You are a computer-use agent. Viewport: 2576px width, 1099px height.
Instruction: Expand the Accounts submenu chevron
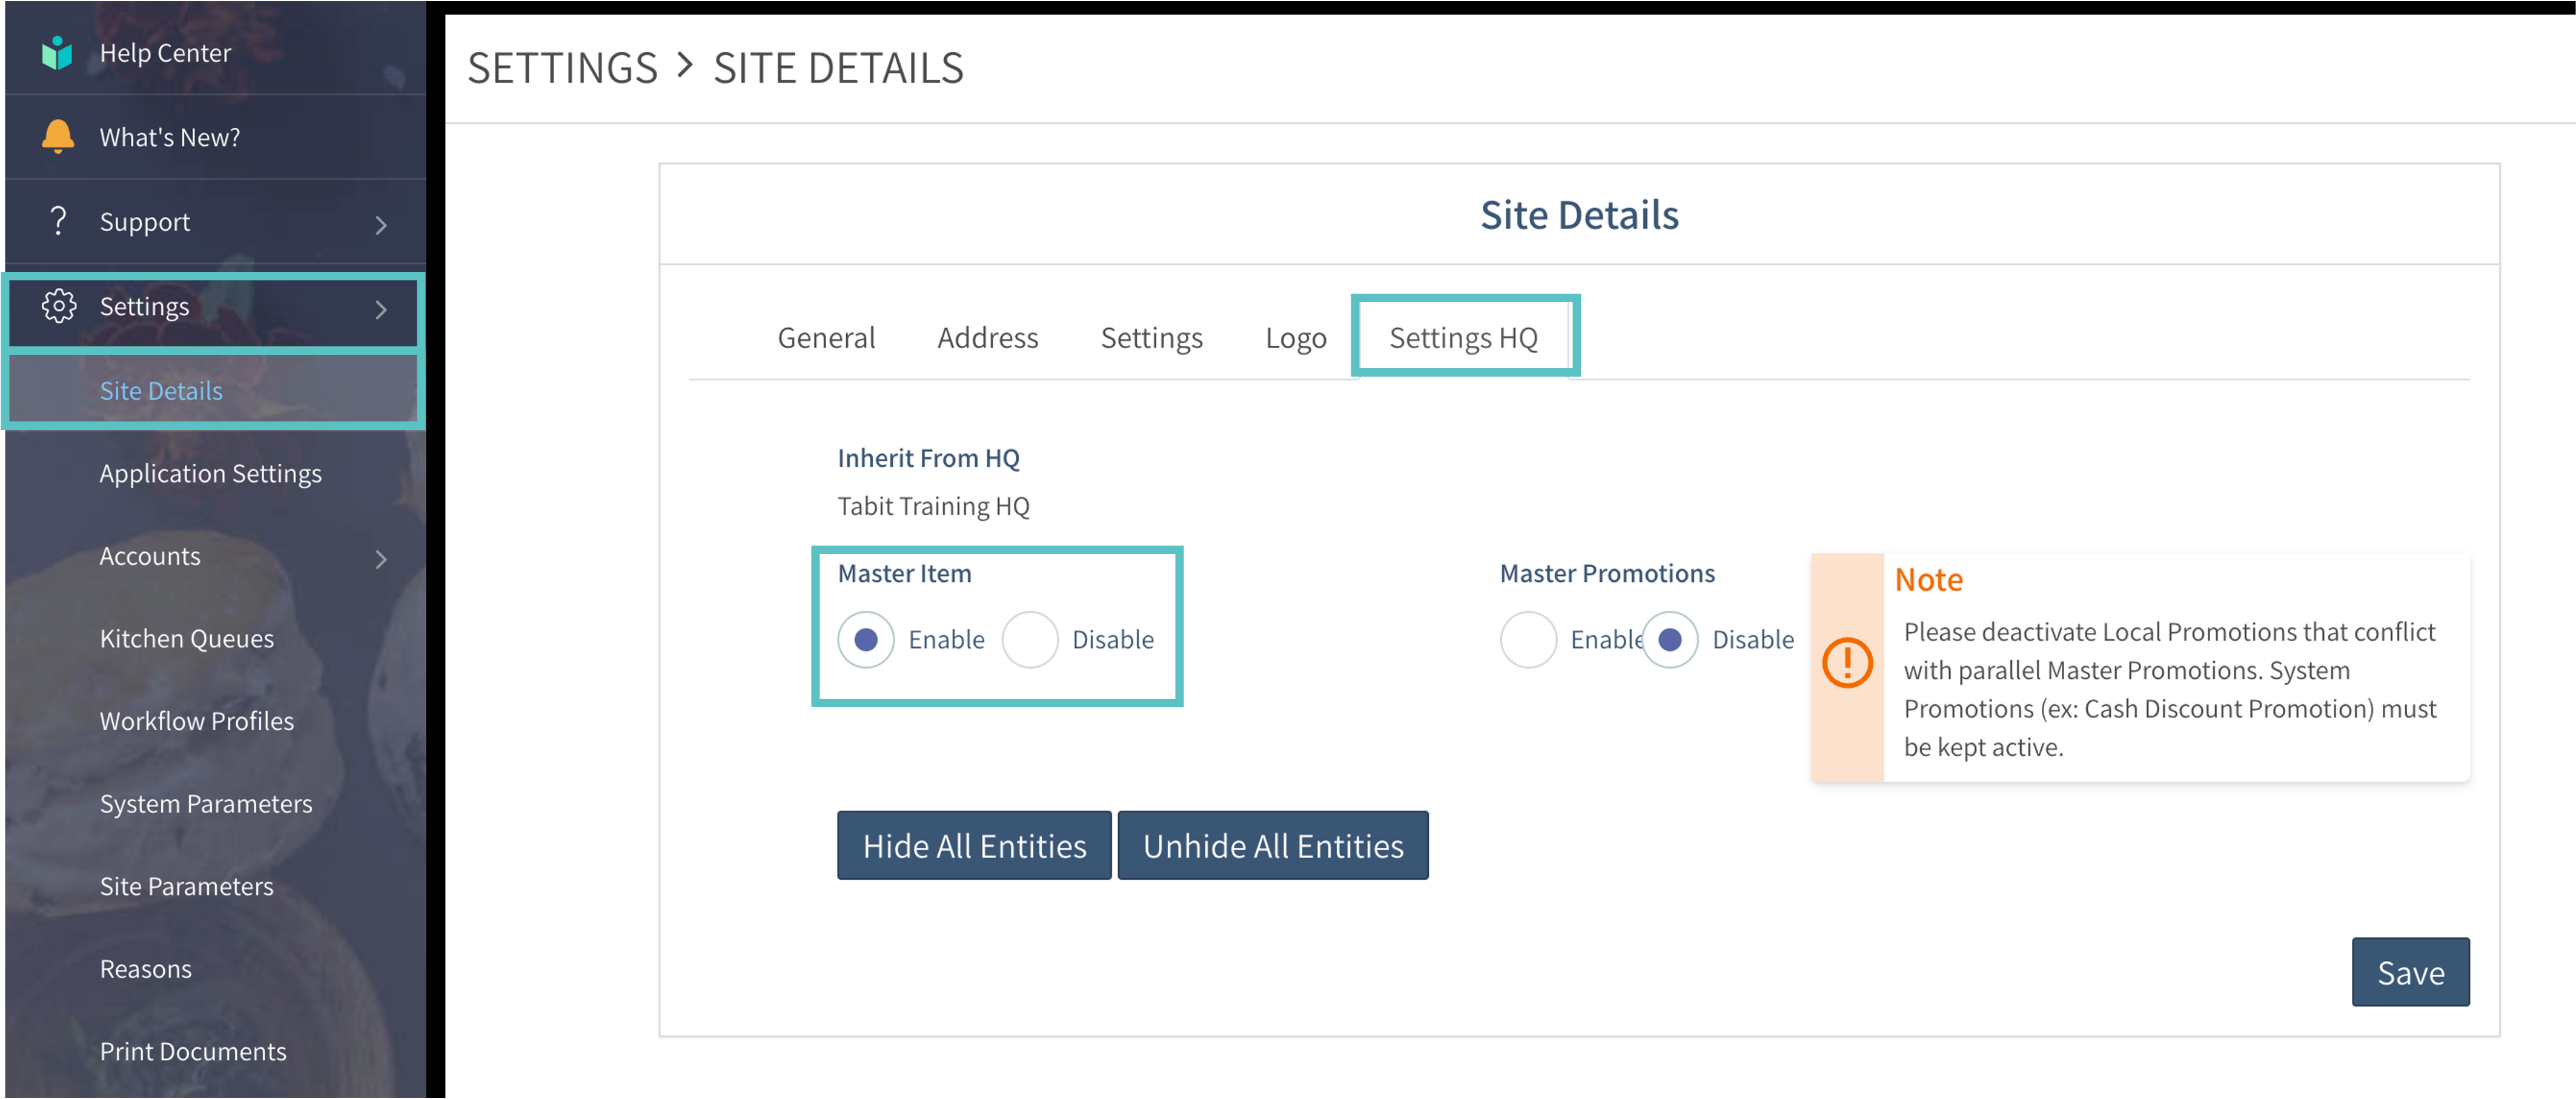[381, 559]
